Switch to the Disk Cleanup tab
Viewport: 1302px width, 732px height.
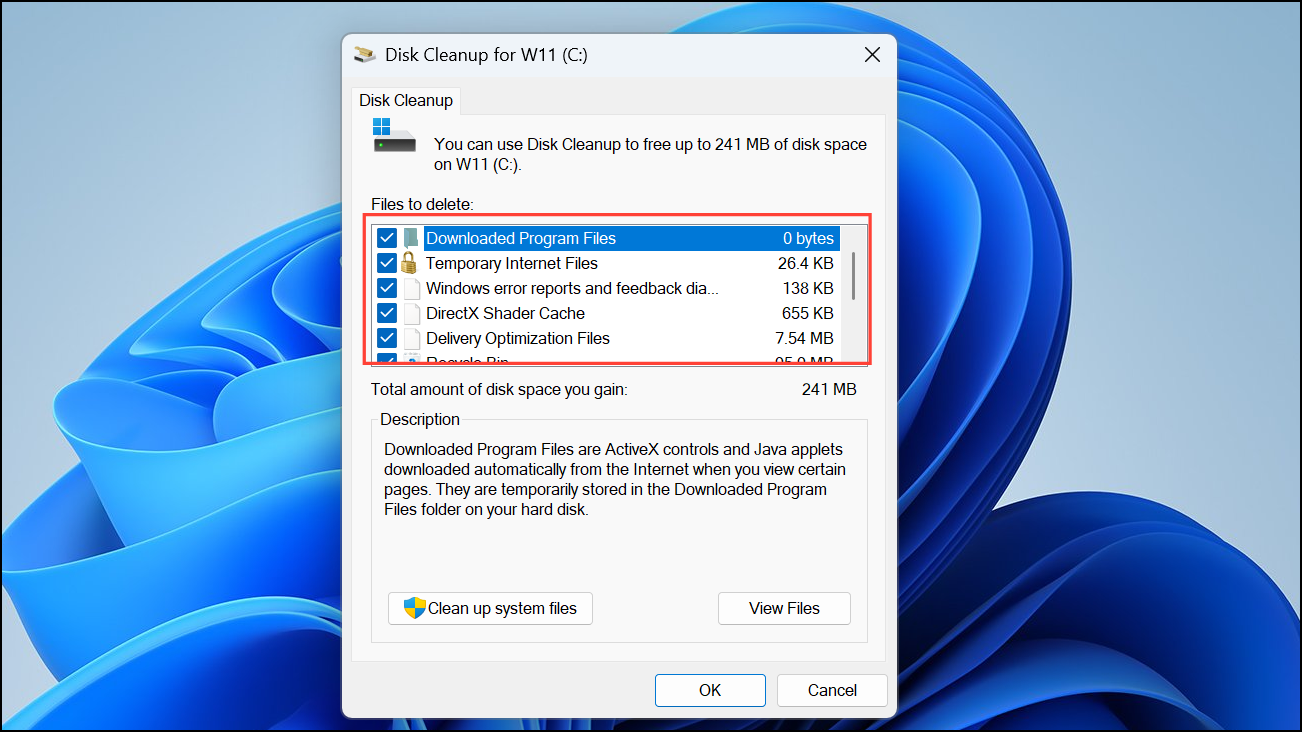(406, 100)
